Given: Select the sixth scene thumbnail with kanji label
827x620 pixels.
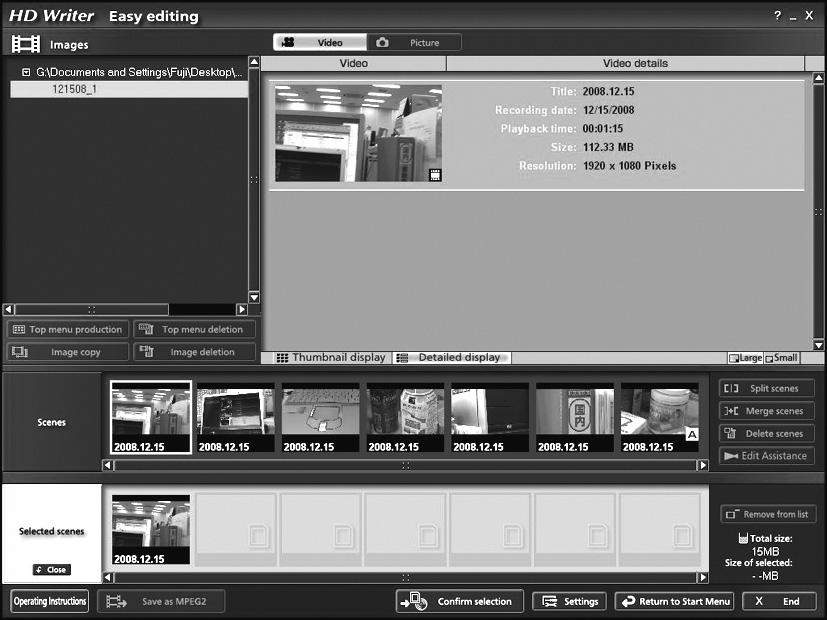Looking at the screenshot, I should coord(575,417).
